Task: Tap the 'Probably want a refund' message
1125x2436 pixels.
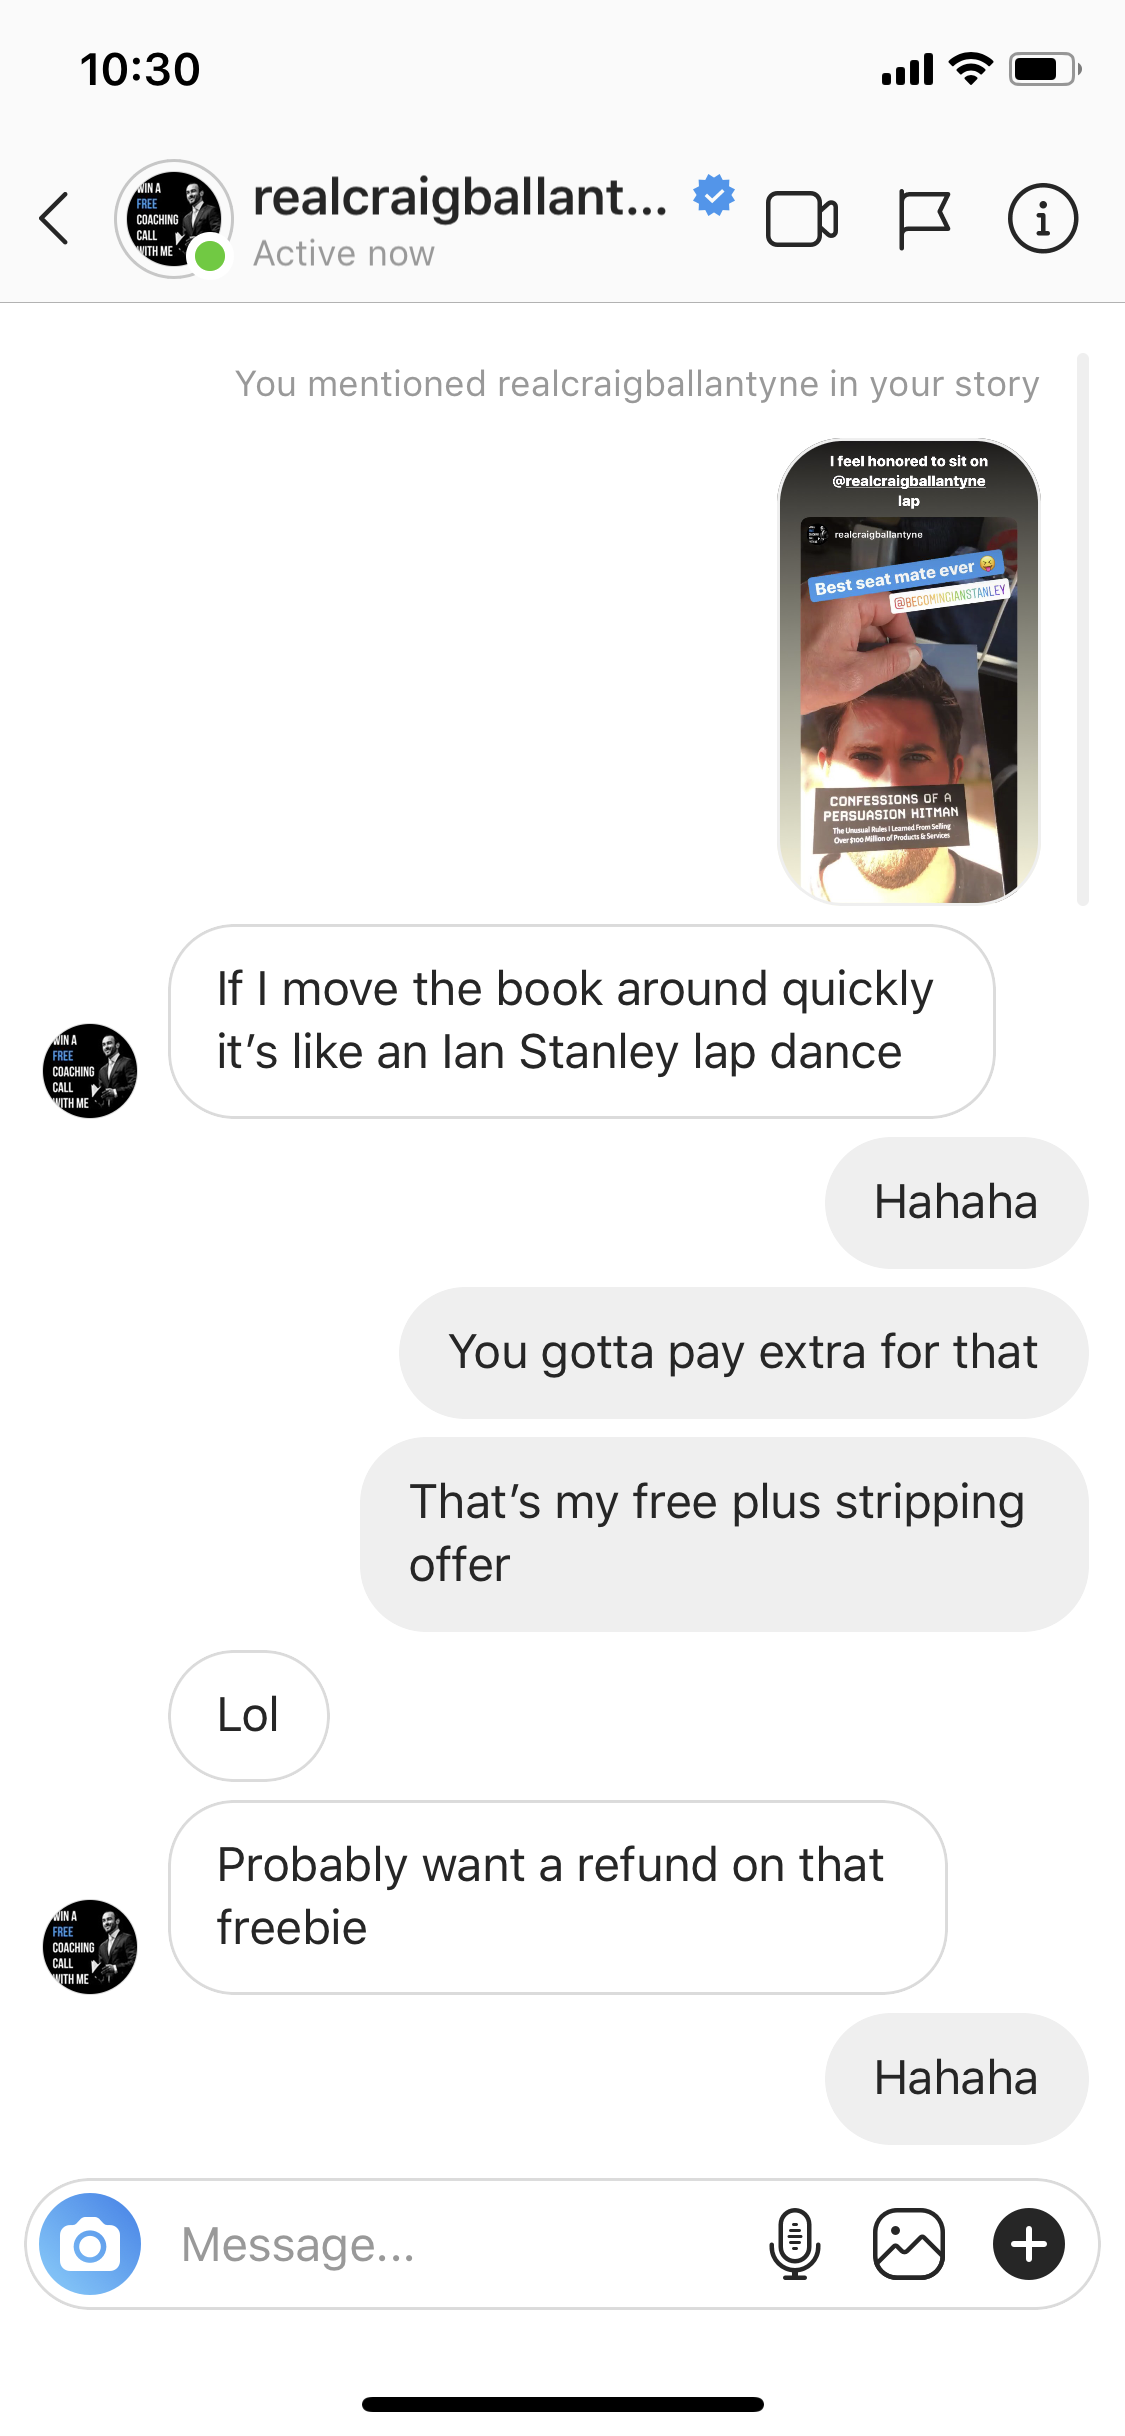Action: [558, 1897]
